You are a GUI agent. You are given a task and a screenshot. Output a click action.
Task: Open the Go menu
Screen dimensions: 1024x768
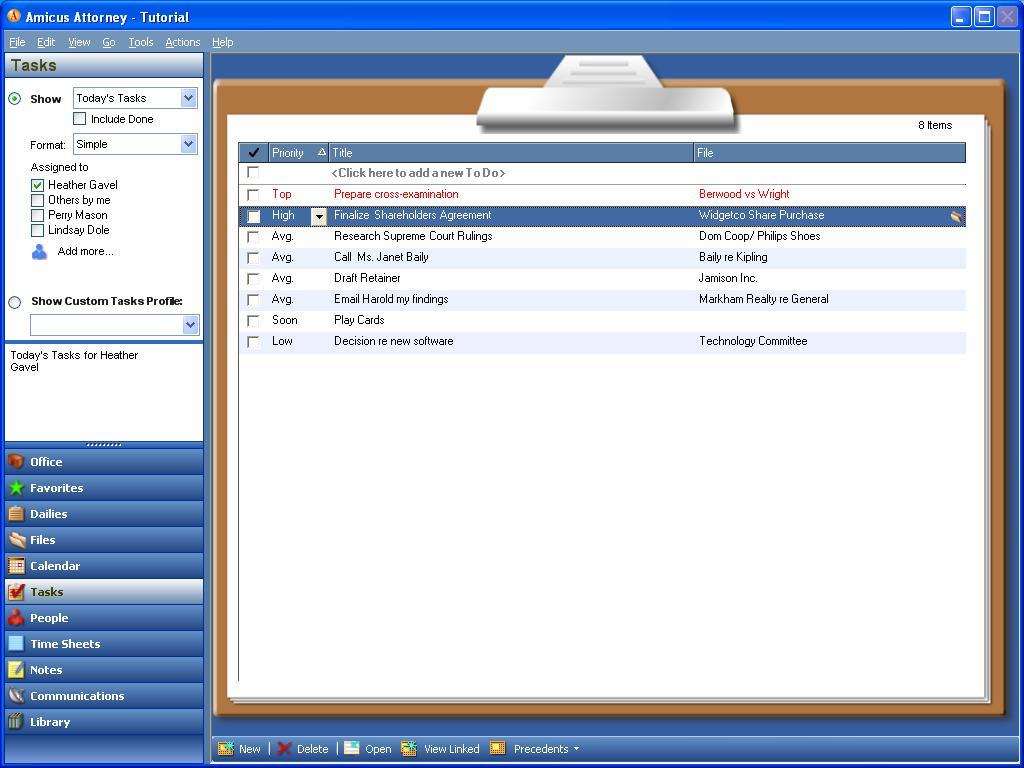(108, 42)
